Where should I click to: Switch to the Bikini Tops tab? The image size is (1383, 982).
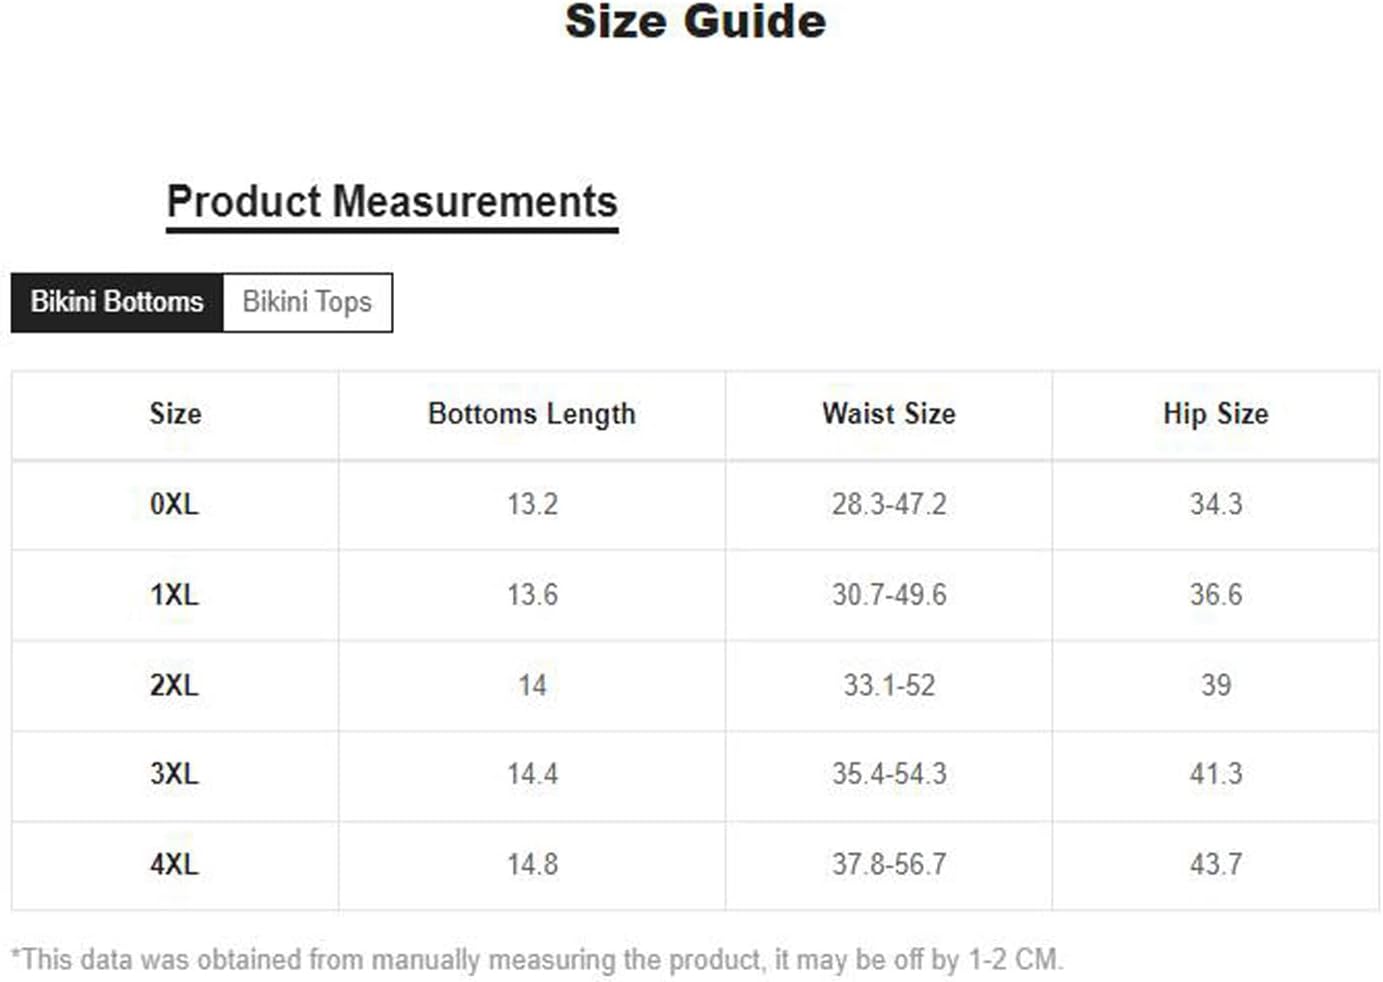[307, 302]
